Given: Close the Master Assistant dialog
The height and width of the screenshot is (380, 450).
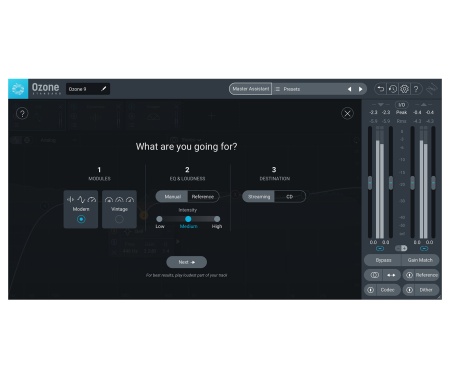Looking at the screenshot, I should point(347,113).
